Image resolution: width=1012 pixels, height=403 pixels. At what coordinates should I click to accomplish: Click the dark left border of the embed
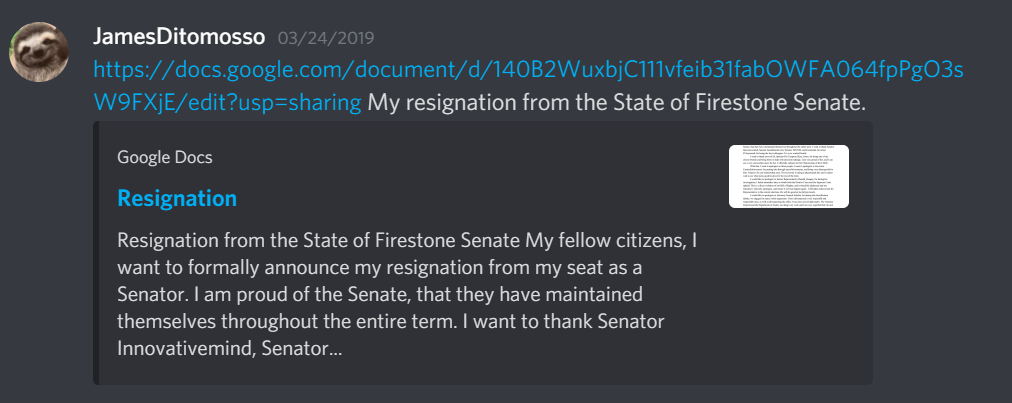[x=96, y=253]
